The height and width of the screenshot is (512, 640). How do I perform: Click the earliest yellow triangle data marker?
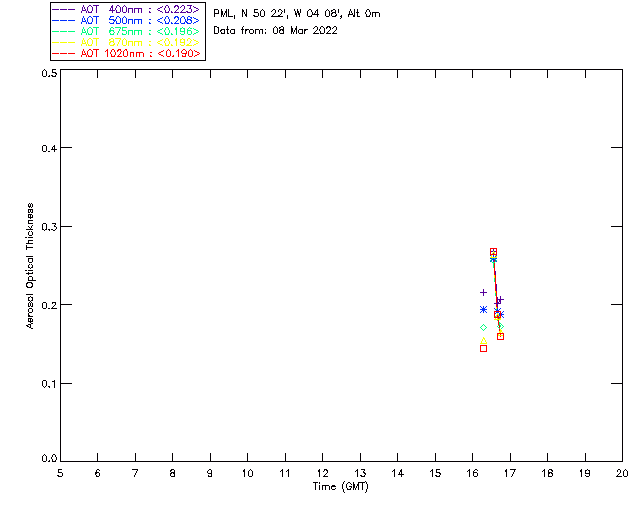click(483, 341)
